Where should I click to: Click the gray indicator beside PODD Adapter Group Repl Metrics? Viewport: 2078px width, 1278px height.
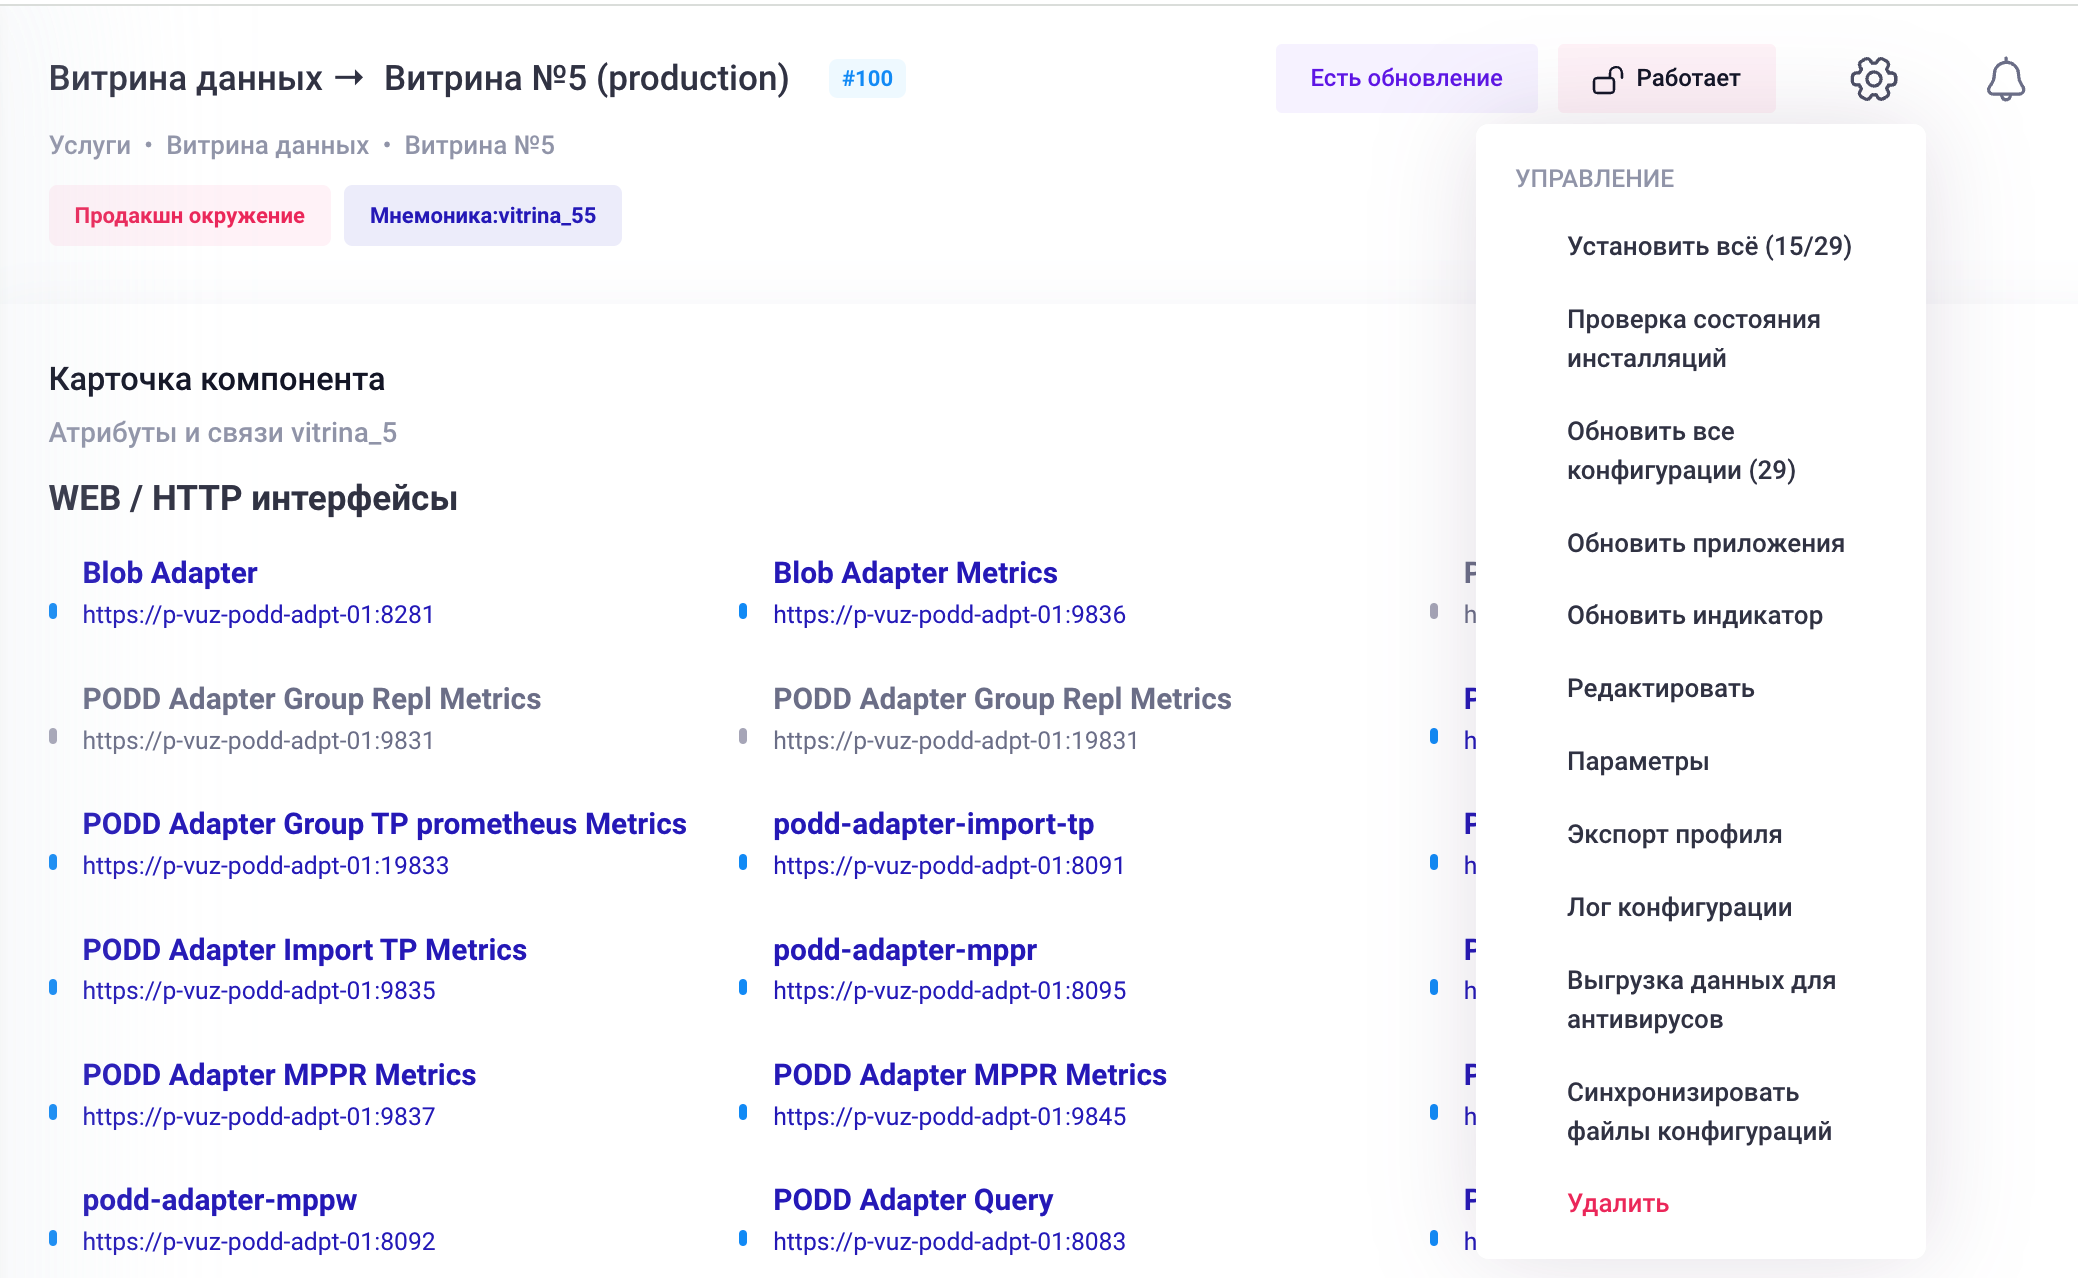(x=55, y=739)
